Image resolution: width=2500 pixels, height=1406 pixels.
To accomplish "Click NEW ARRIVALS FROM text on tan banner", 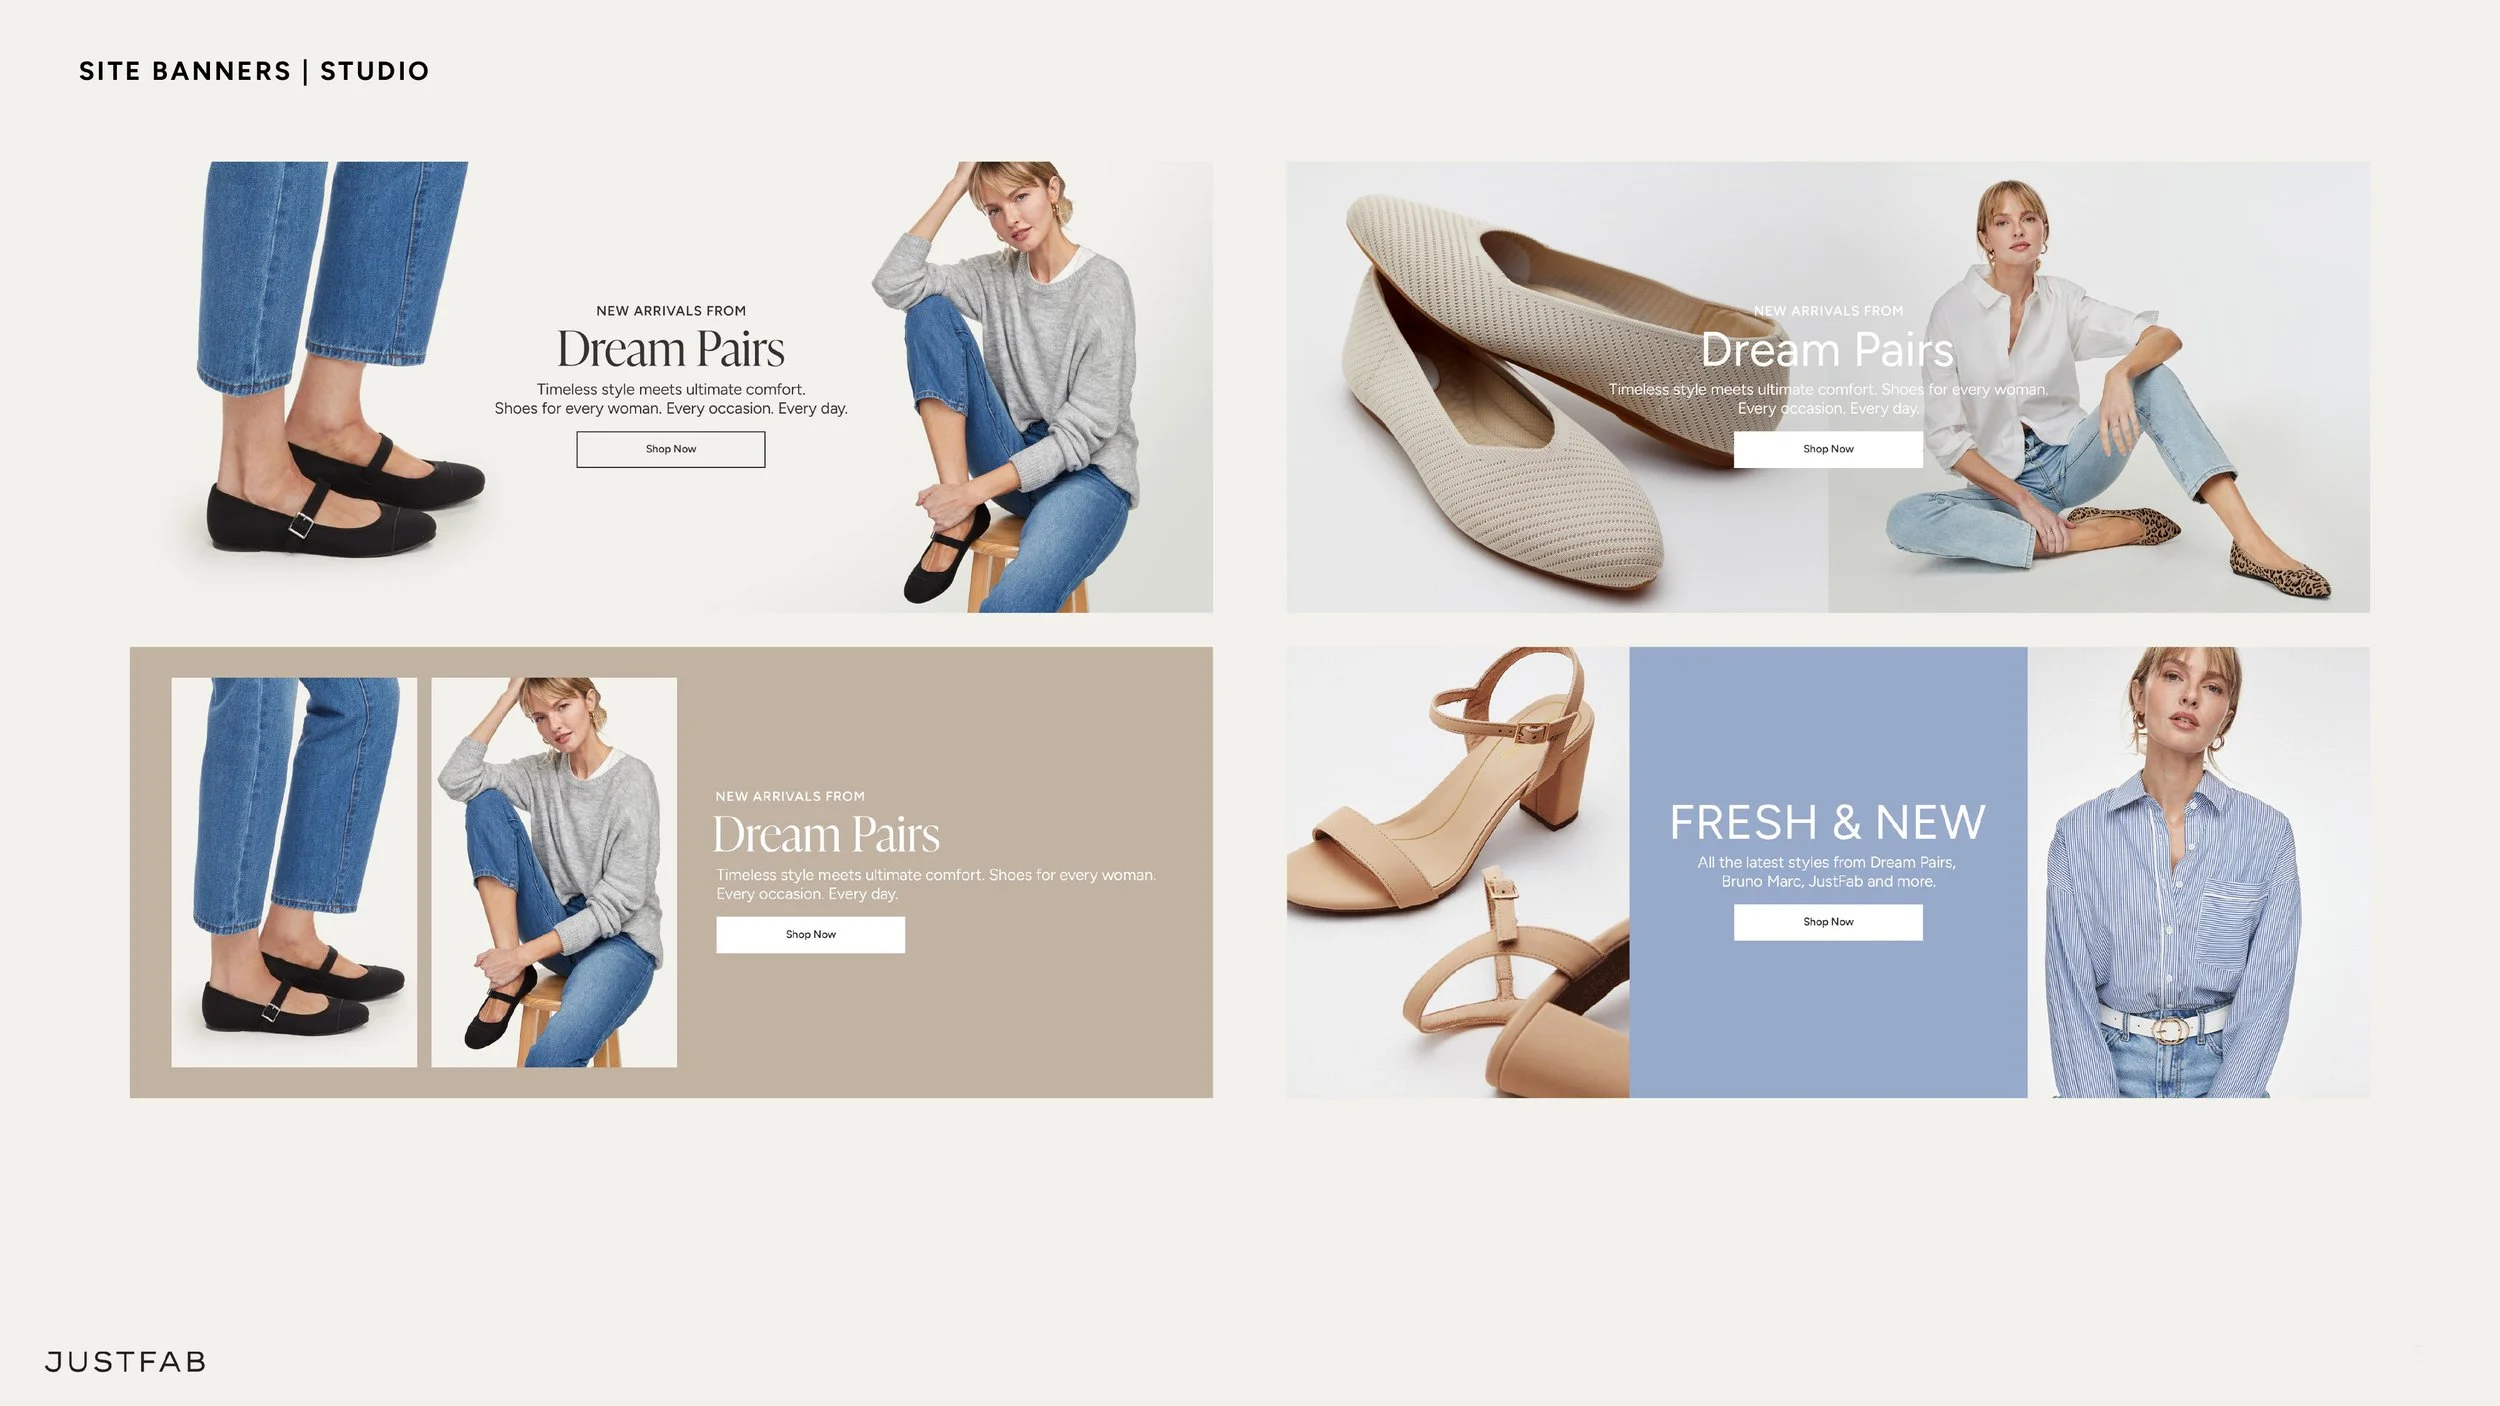I will pyautogui.click(x=790, y=796).
